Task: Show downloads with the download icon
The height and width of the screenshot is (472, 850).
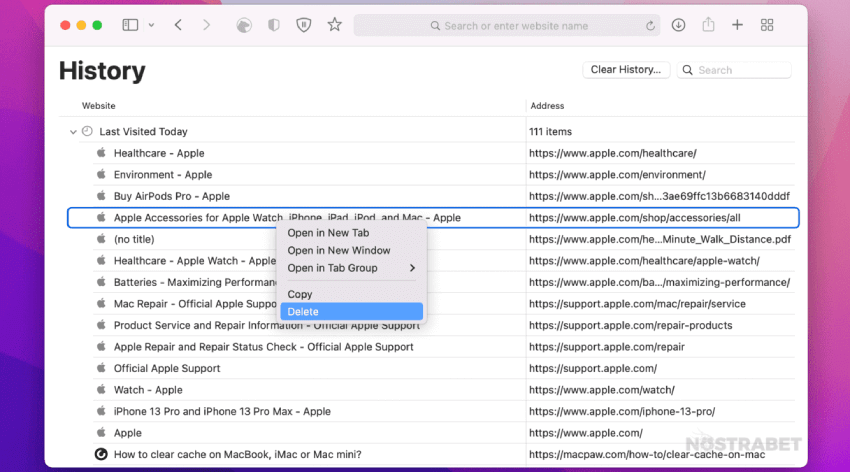Action: (x=678, y=25)
